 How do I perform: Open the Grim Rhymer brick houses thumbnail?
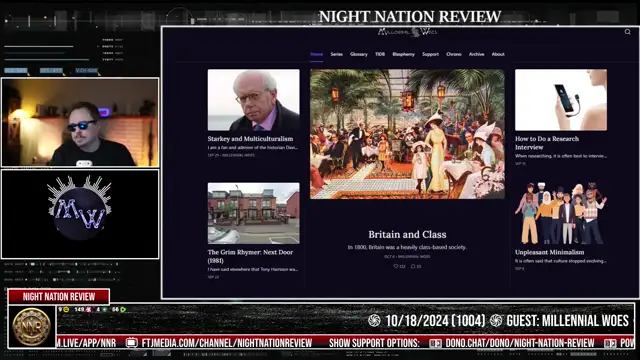(x=253, y=213)
